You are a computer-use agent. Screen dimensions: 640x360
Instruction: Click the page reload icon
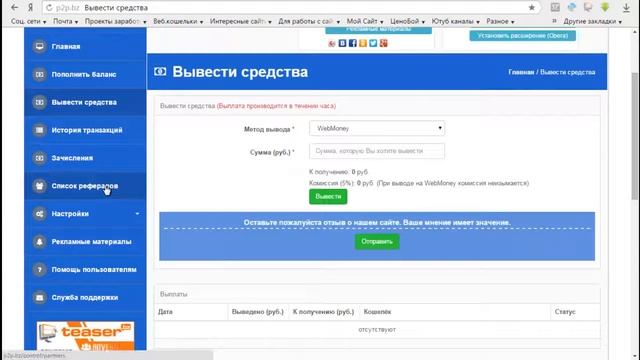49,8
